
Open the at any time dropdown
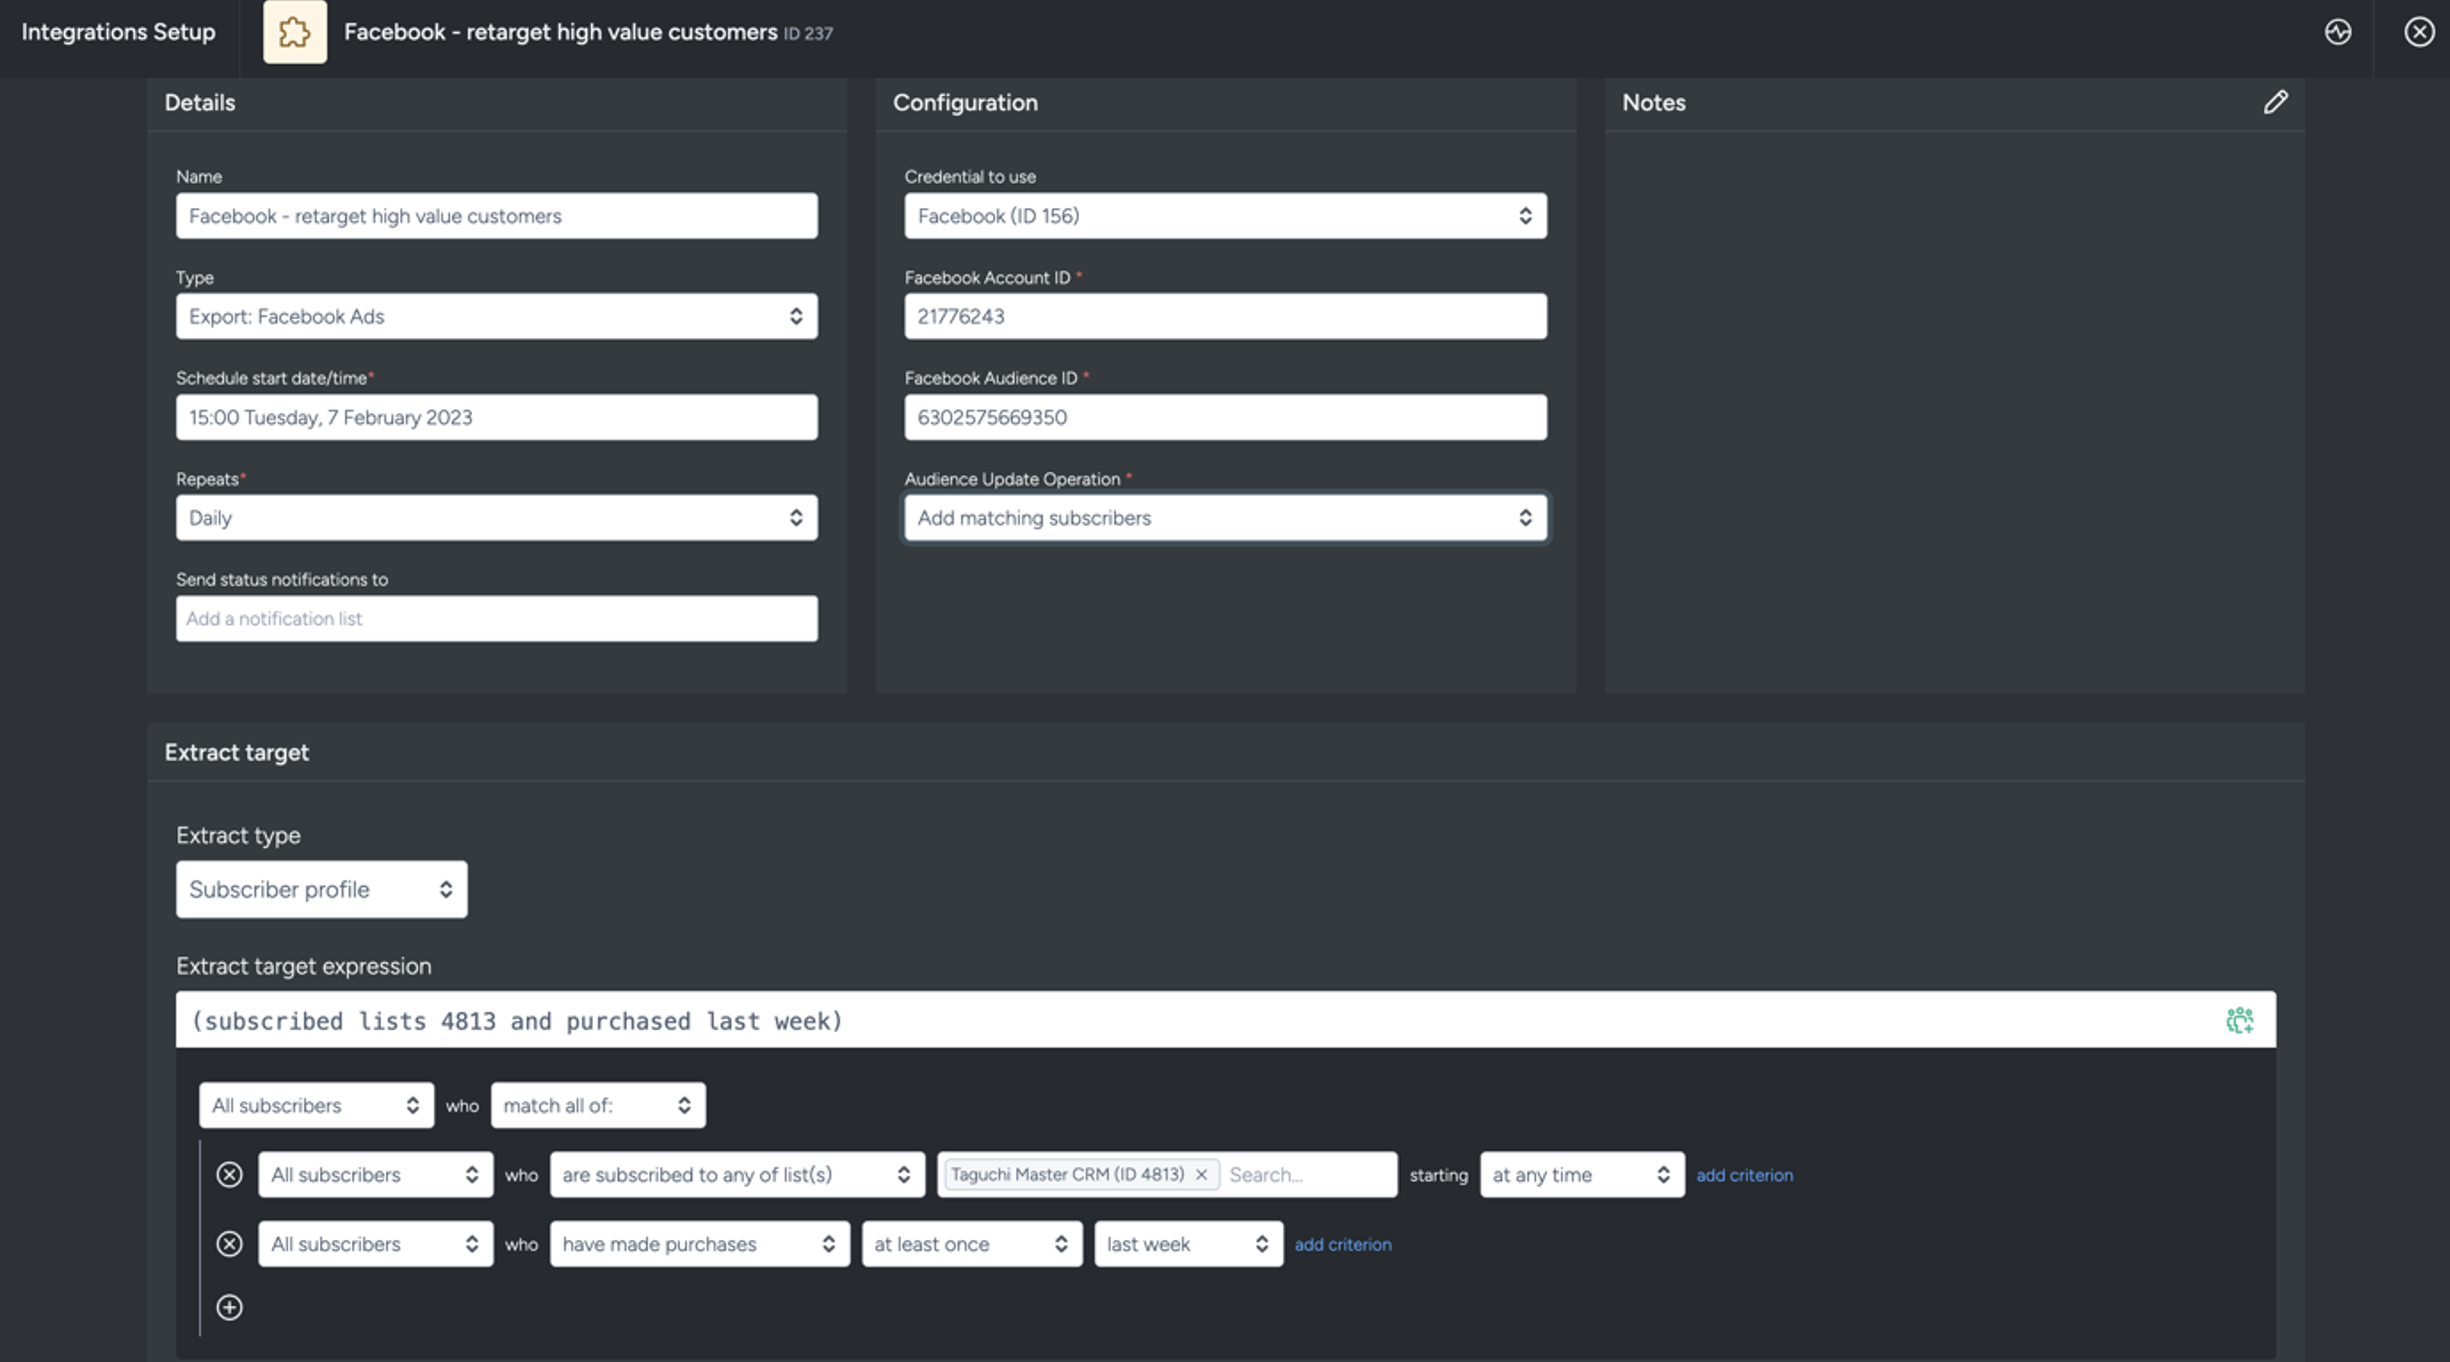point(1582,1174)
